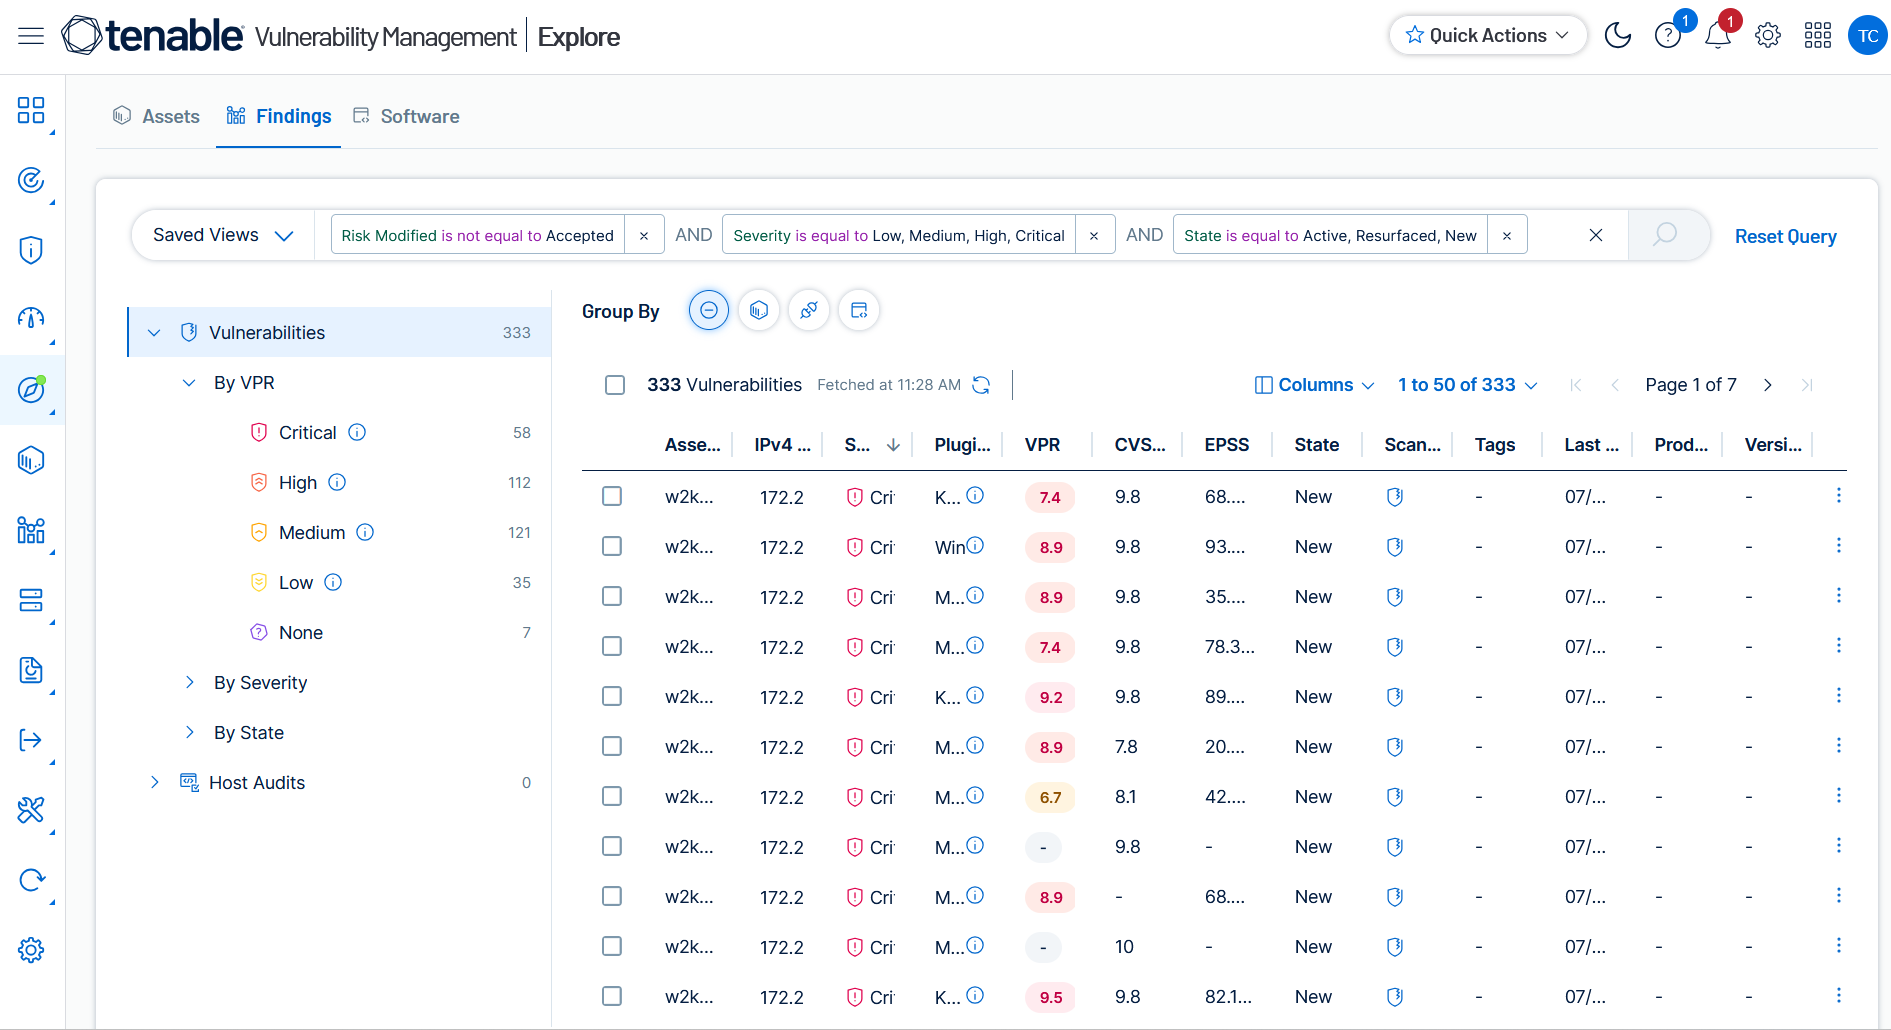
Task: Sort by the Severity column arrow
Action: pyautogui.click(x=893, y=445)
